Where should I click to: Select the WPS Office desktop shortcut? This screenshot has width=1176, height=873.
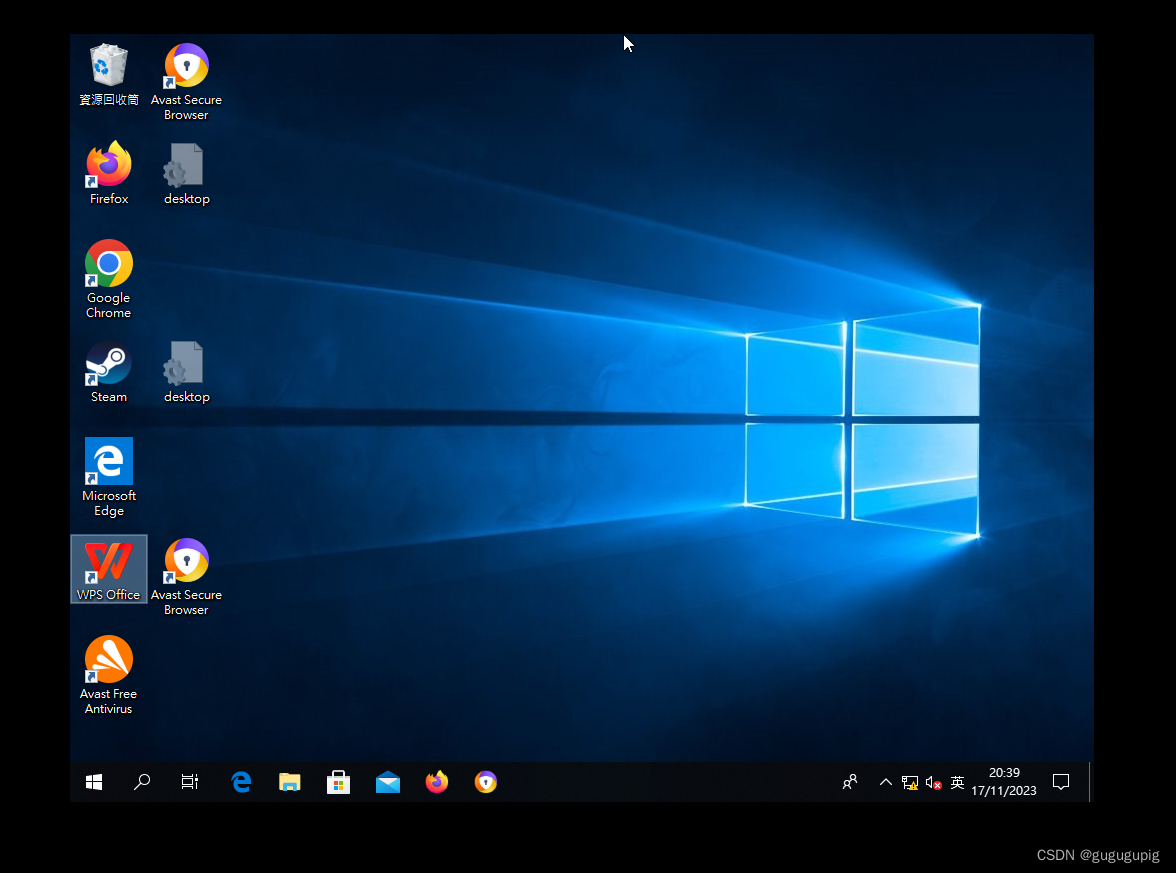pyautogui.click(x=109, y=569)
